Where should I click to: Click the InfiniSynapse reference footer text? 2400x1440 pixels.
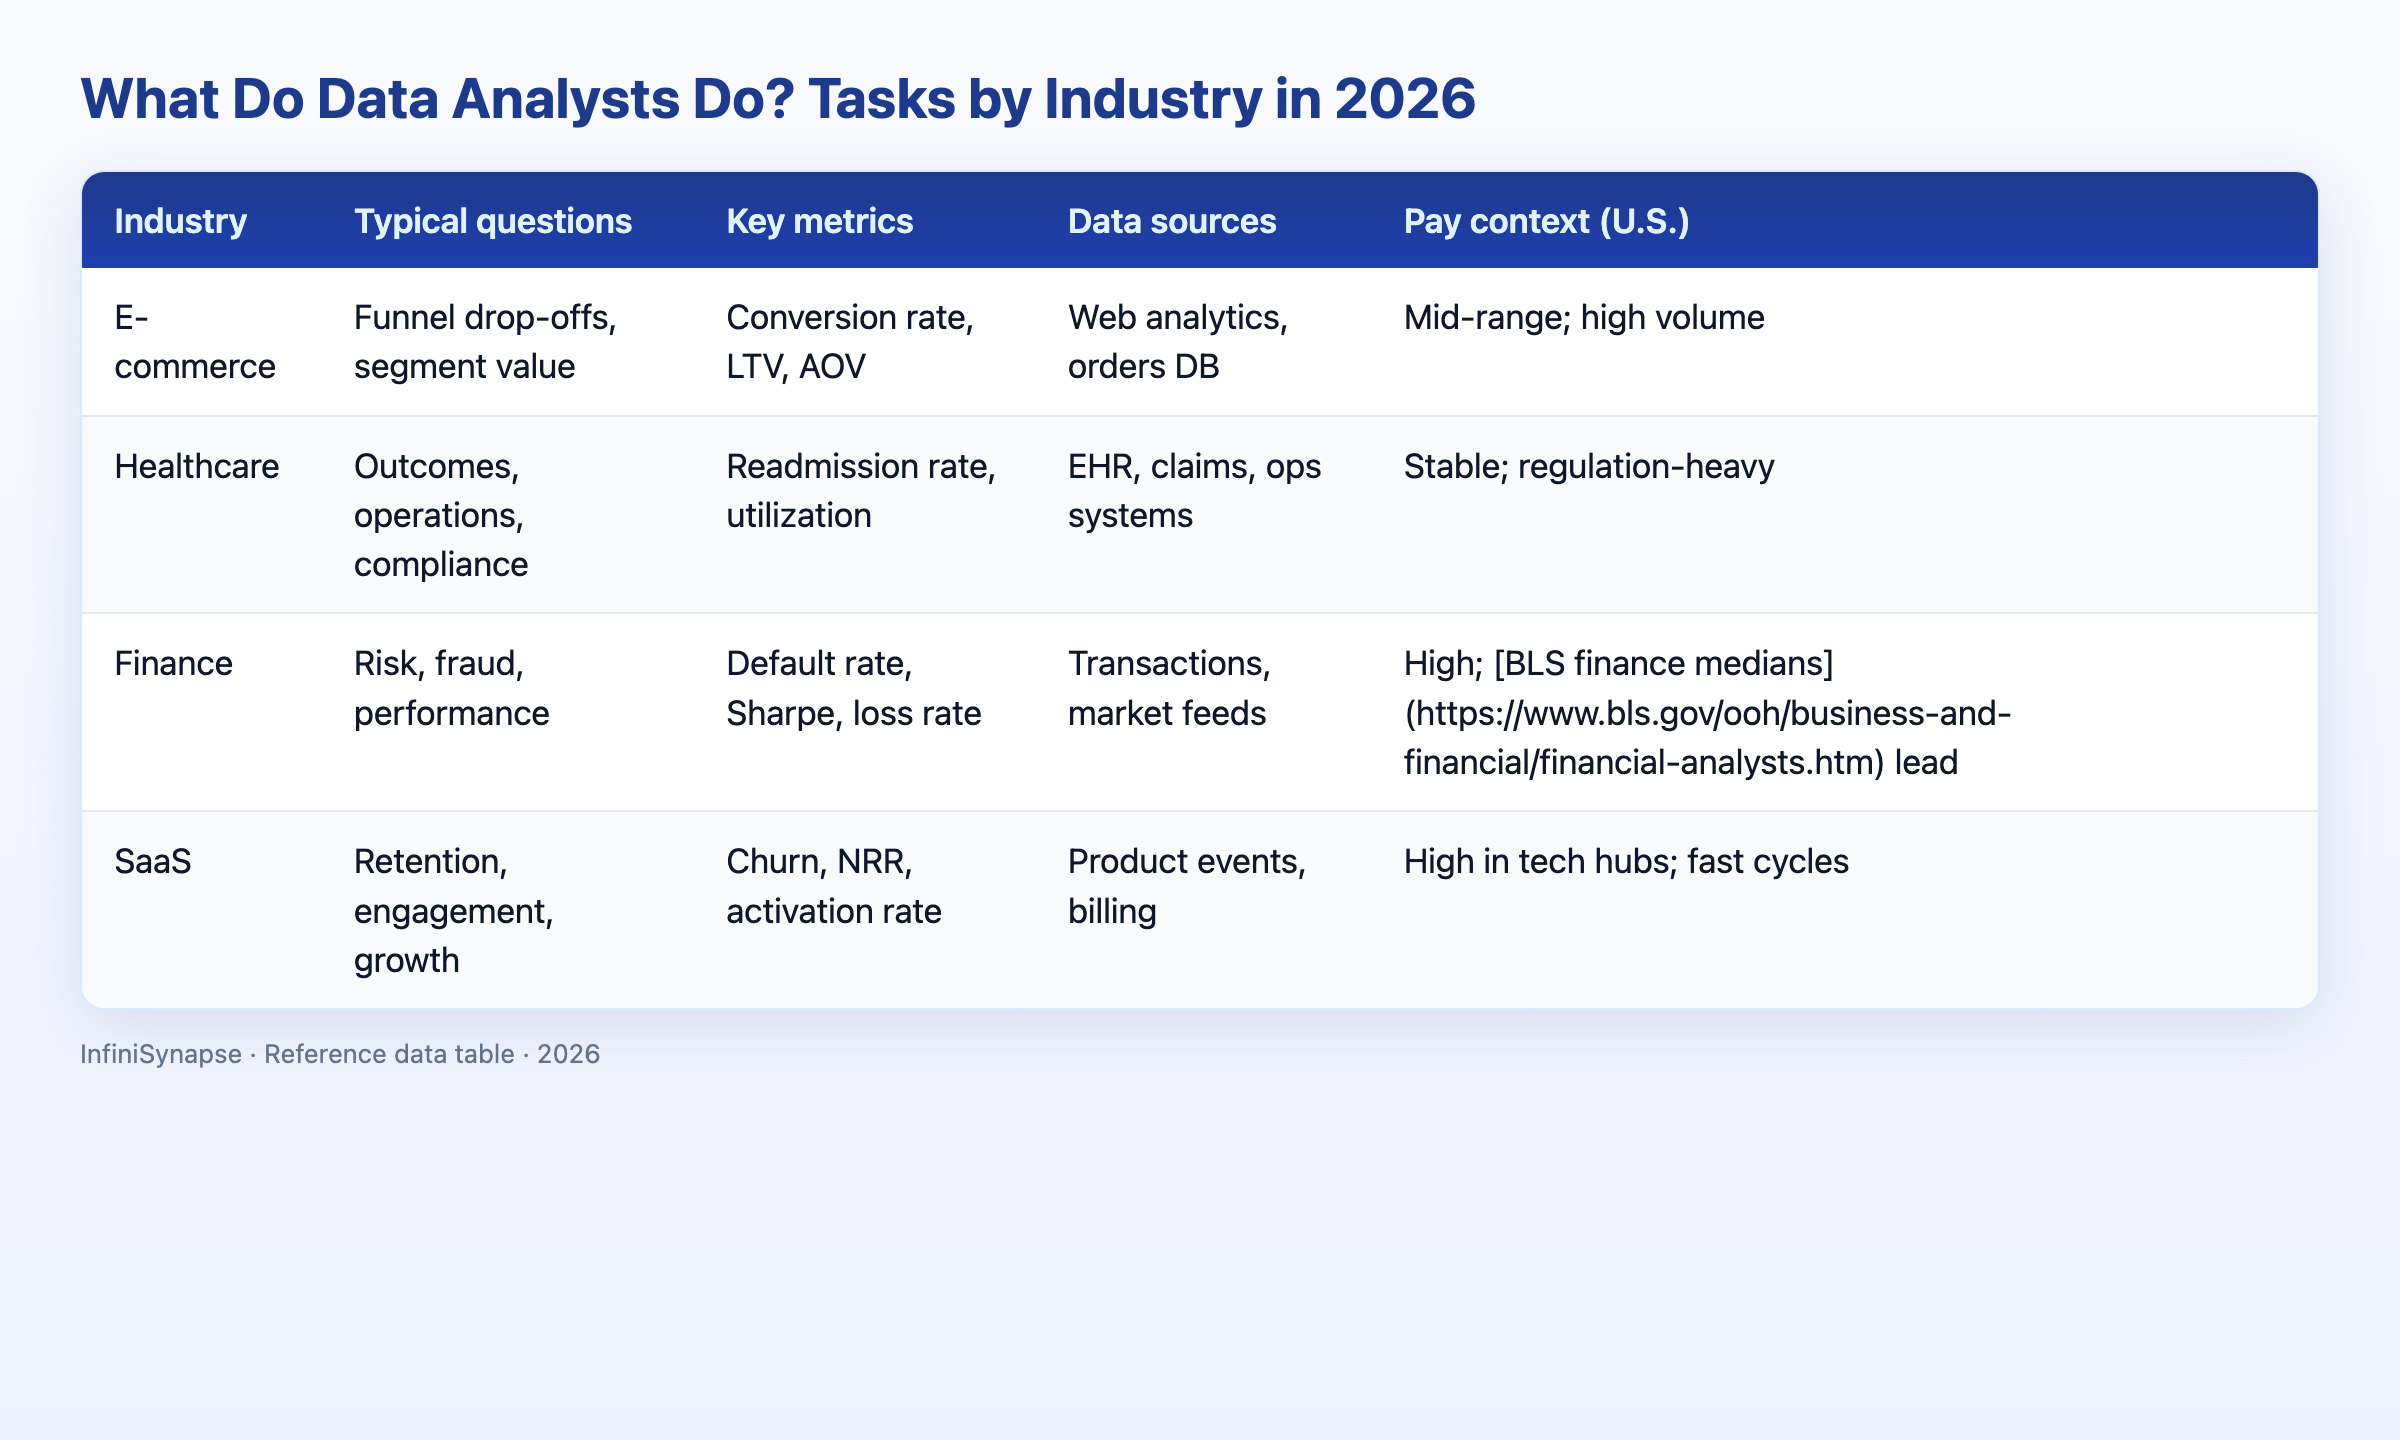coord(340,1054)
